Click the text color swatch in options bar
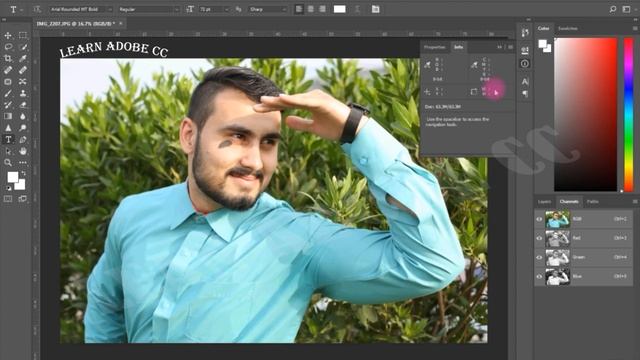The height and width of the screenshot is (360, 640). [x=340, y=9]
